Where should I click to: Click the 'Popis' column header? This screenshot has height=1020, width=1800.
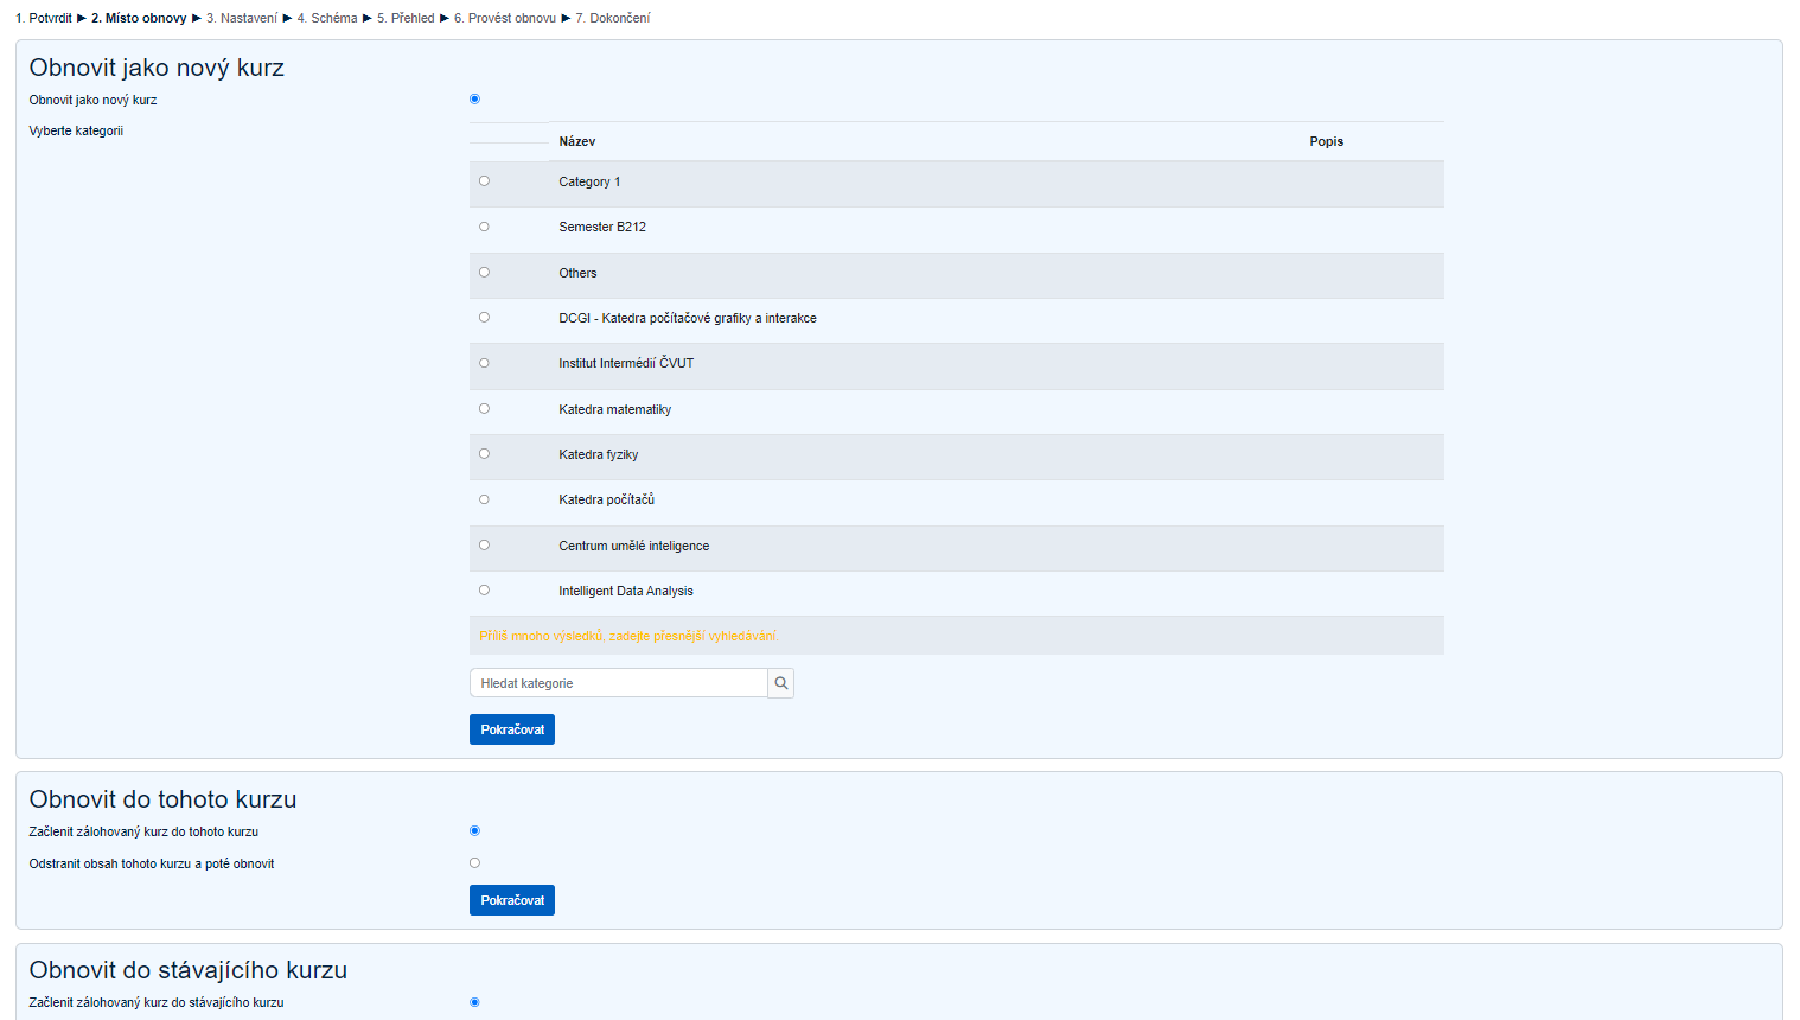1326,142
